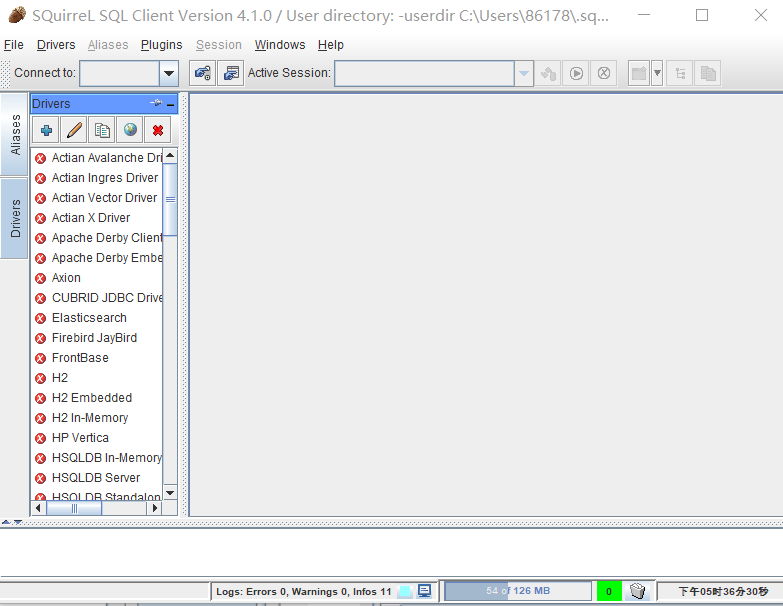The image size is (783, 606).
Task: Click the Logs errors warnings infos status text
Action: pos(304,592)
